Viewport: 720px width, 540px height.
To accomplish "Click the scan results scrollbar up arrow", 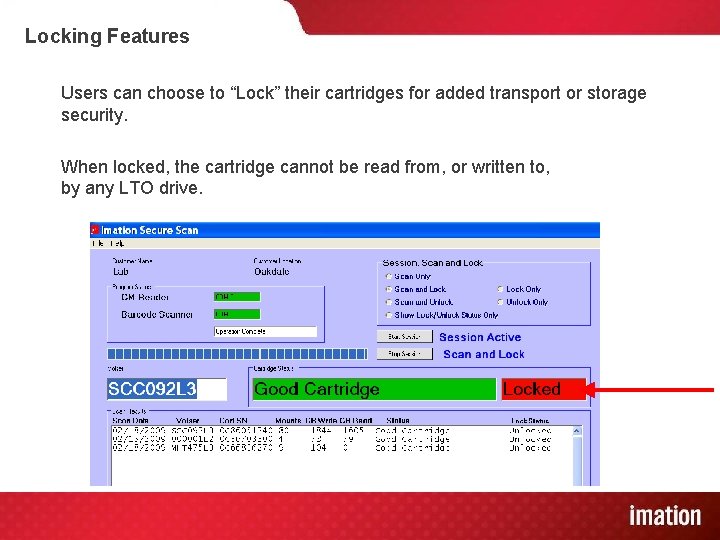I will (x=577, y=431).
